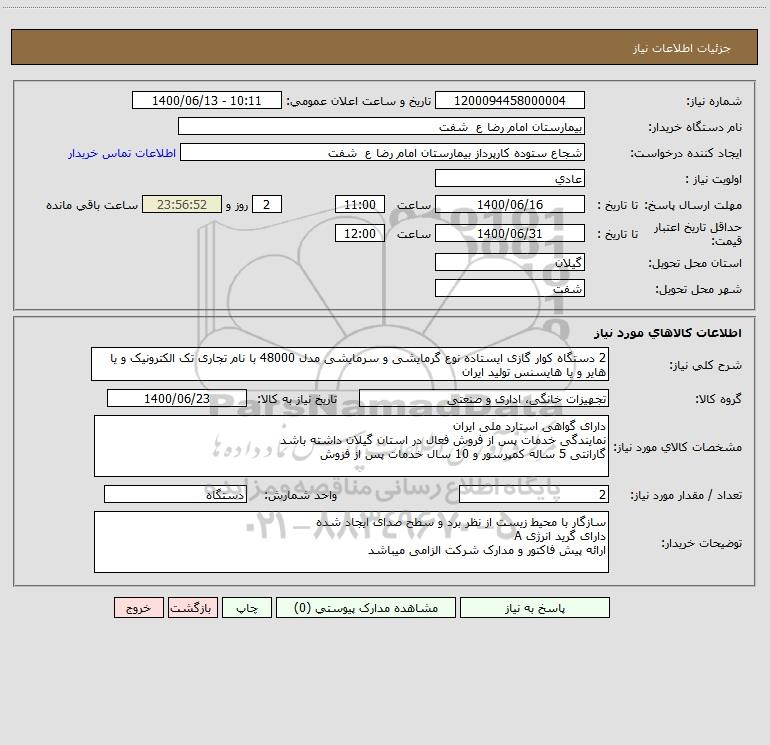Click the بازگشت back button
The width and height of the screenshot is (770, 745).
click(x=193, y=608)
